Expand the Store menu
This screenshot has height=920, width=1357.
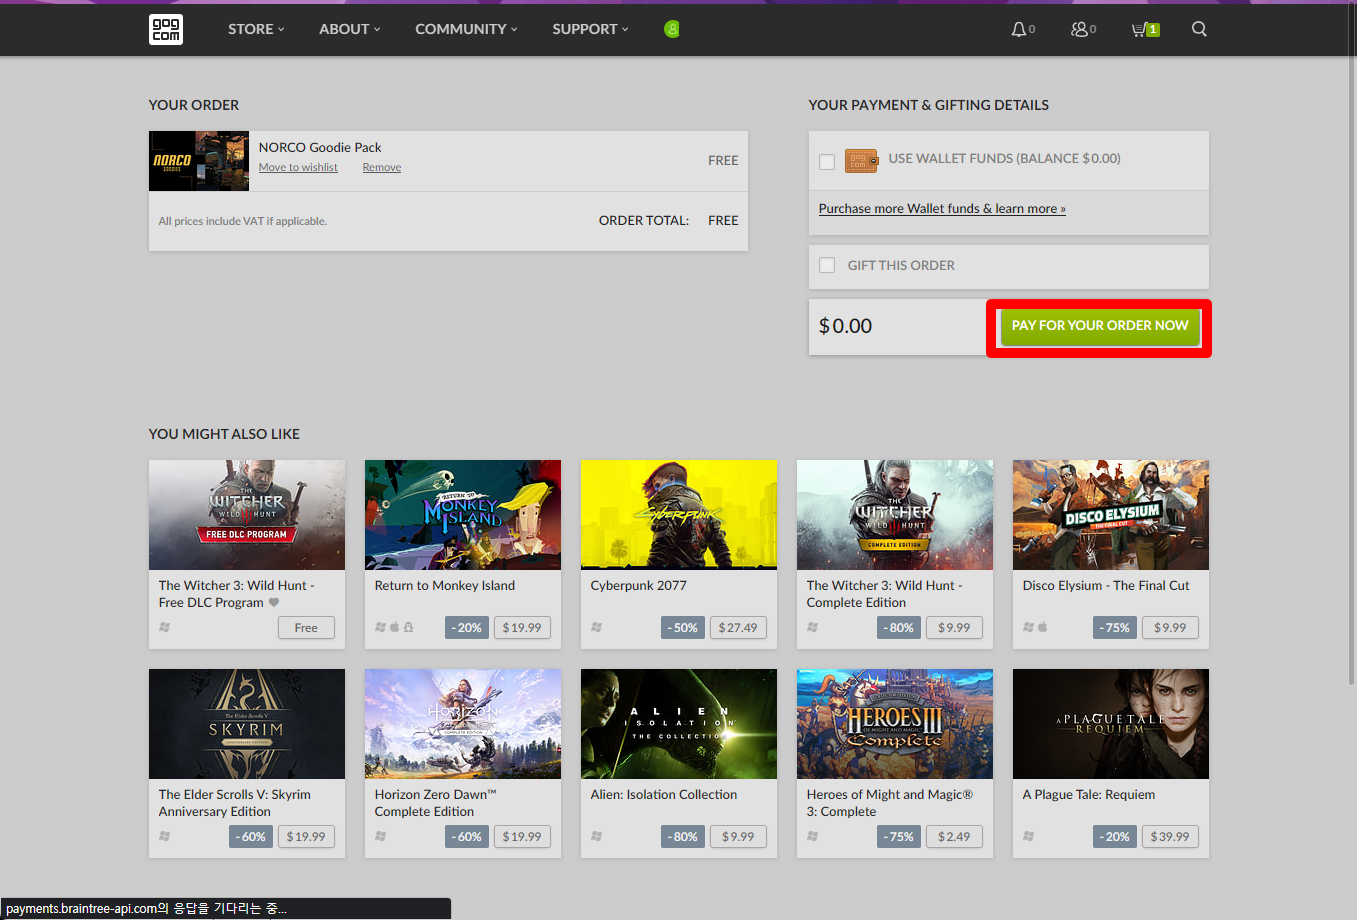pyautogui.click(x=256, y=29)
